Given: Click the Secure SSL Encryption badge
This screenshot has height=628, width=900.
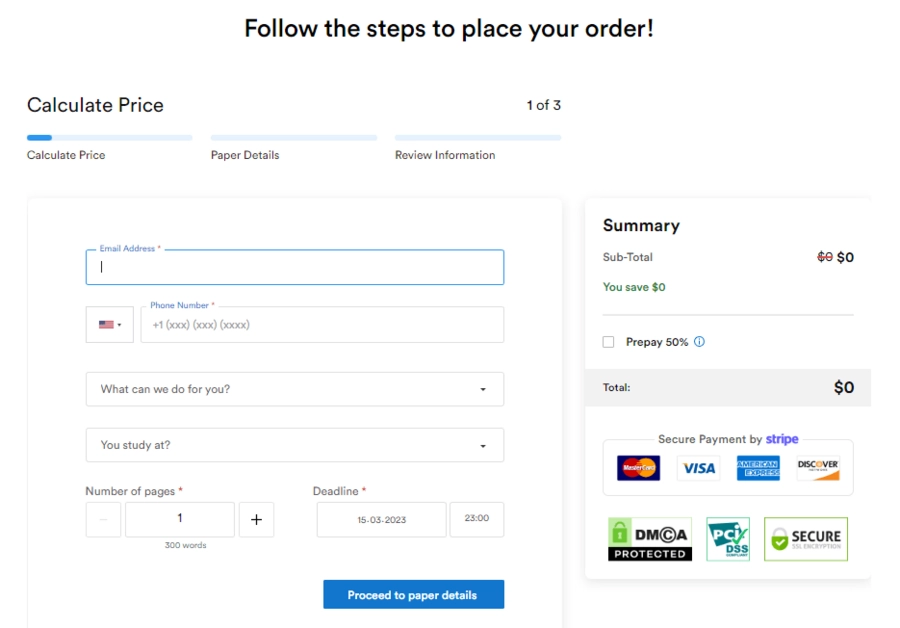Looking at the screenshot, I should [x=806, y=539].
